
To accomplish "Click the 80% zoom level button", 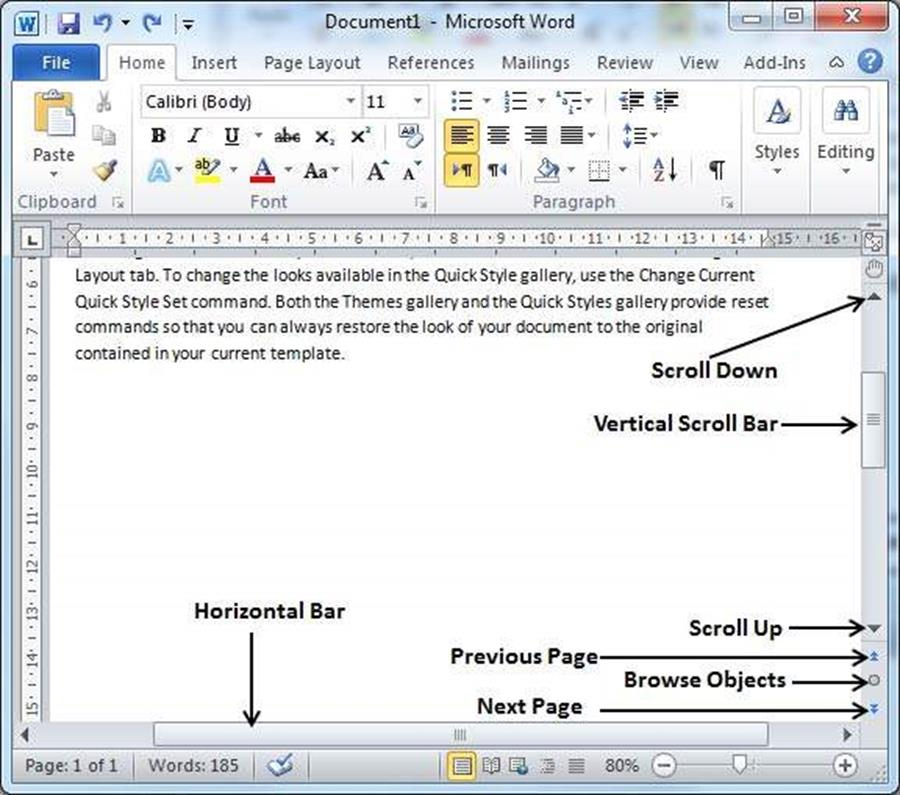I will [622, 765].
